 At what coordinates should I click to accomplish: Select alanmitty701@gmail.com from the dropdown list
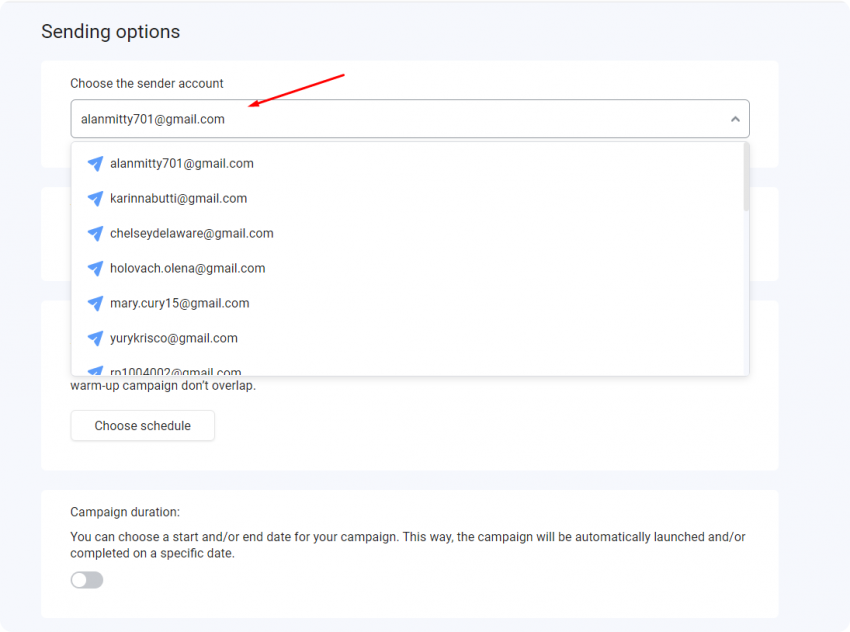tap(407, 164)
